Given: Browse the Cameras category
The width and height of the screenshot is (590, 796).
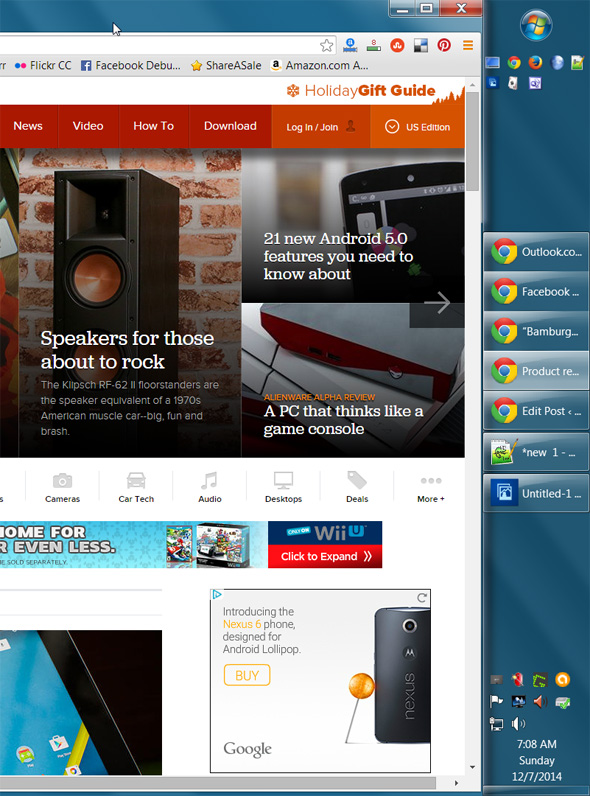Looking at the screenshot, I should [62, 487].
